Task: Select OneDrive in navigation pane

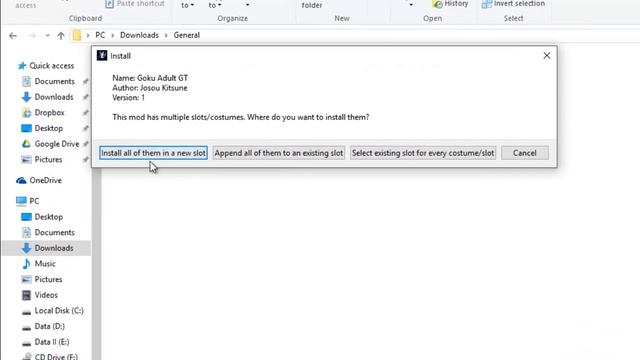Action: point(45,180)
